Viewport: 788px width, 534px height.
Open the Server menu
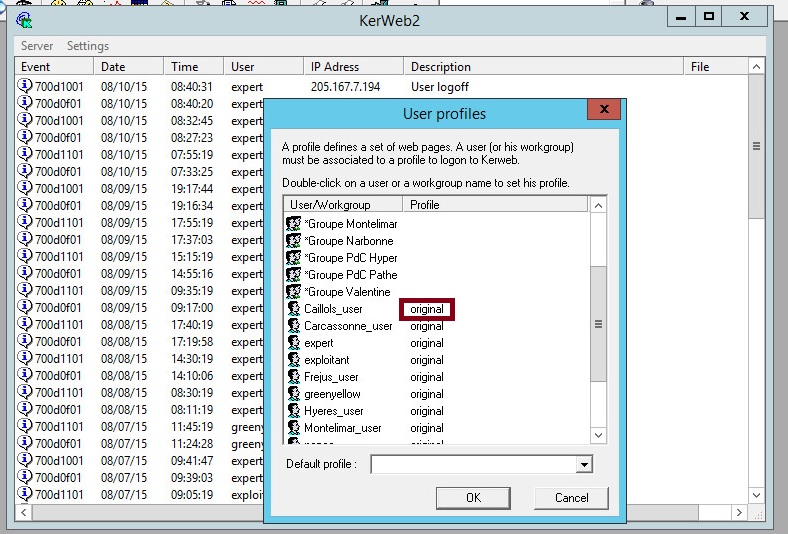[37, 46]
